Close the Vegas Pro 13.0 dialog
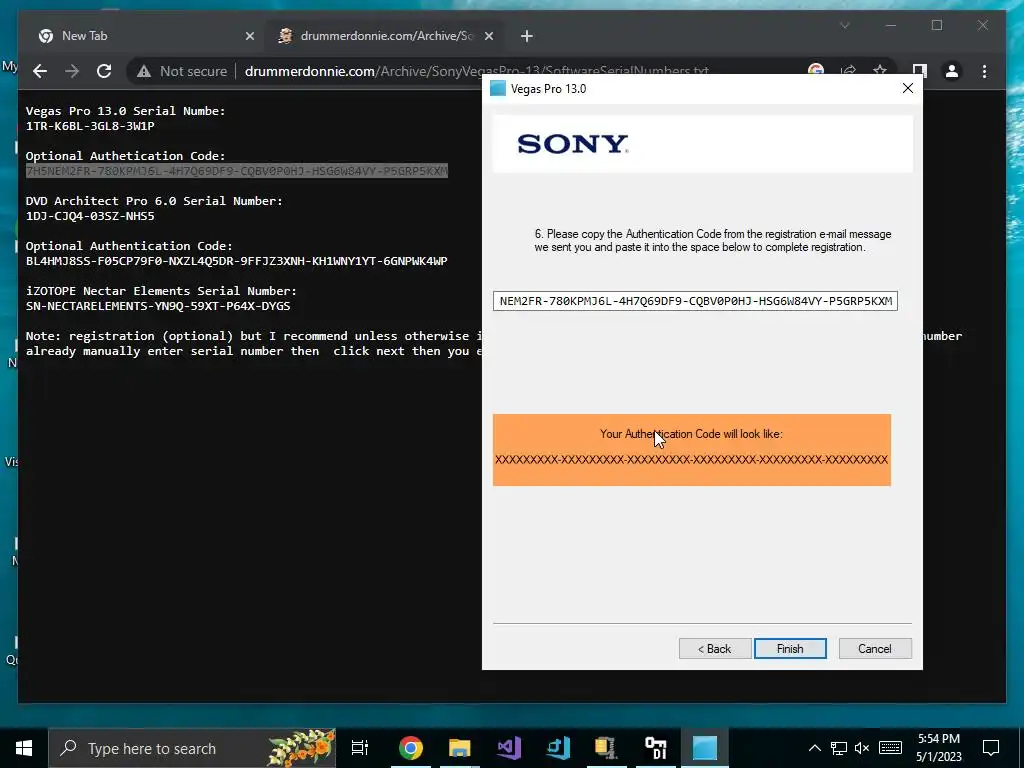This screenshot has width=1024, height=768. point(907,88)
